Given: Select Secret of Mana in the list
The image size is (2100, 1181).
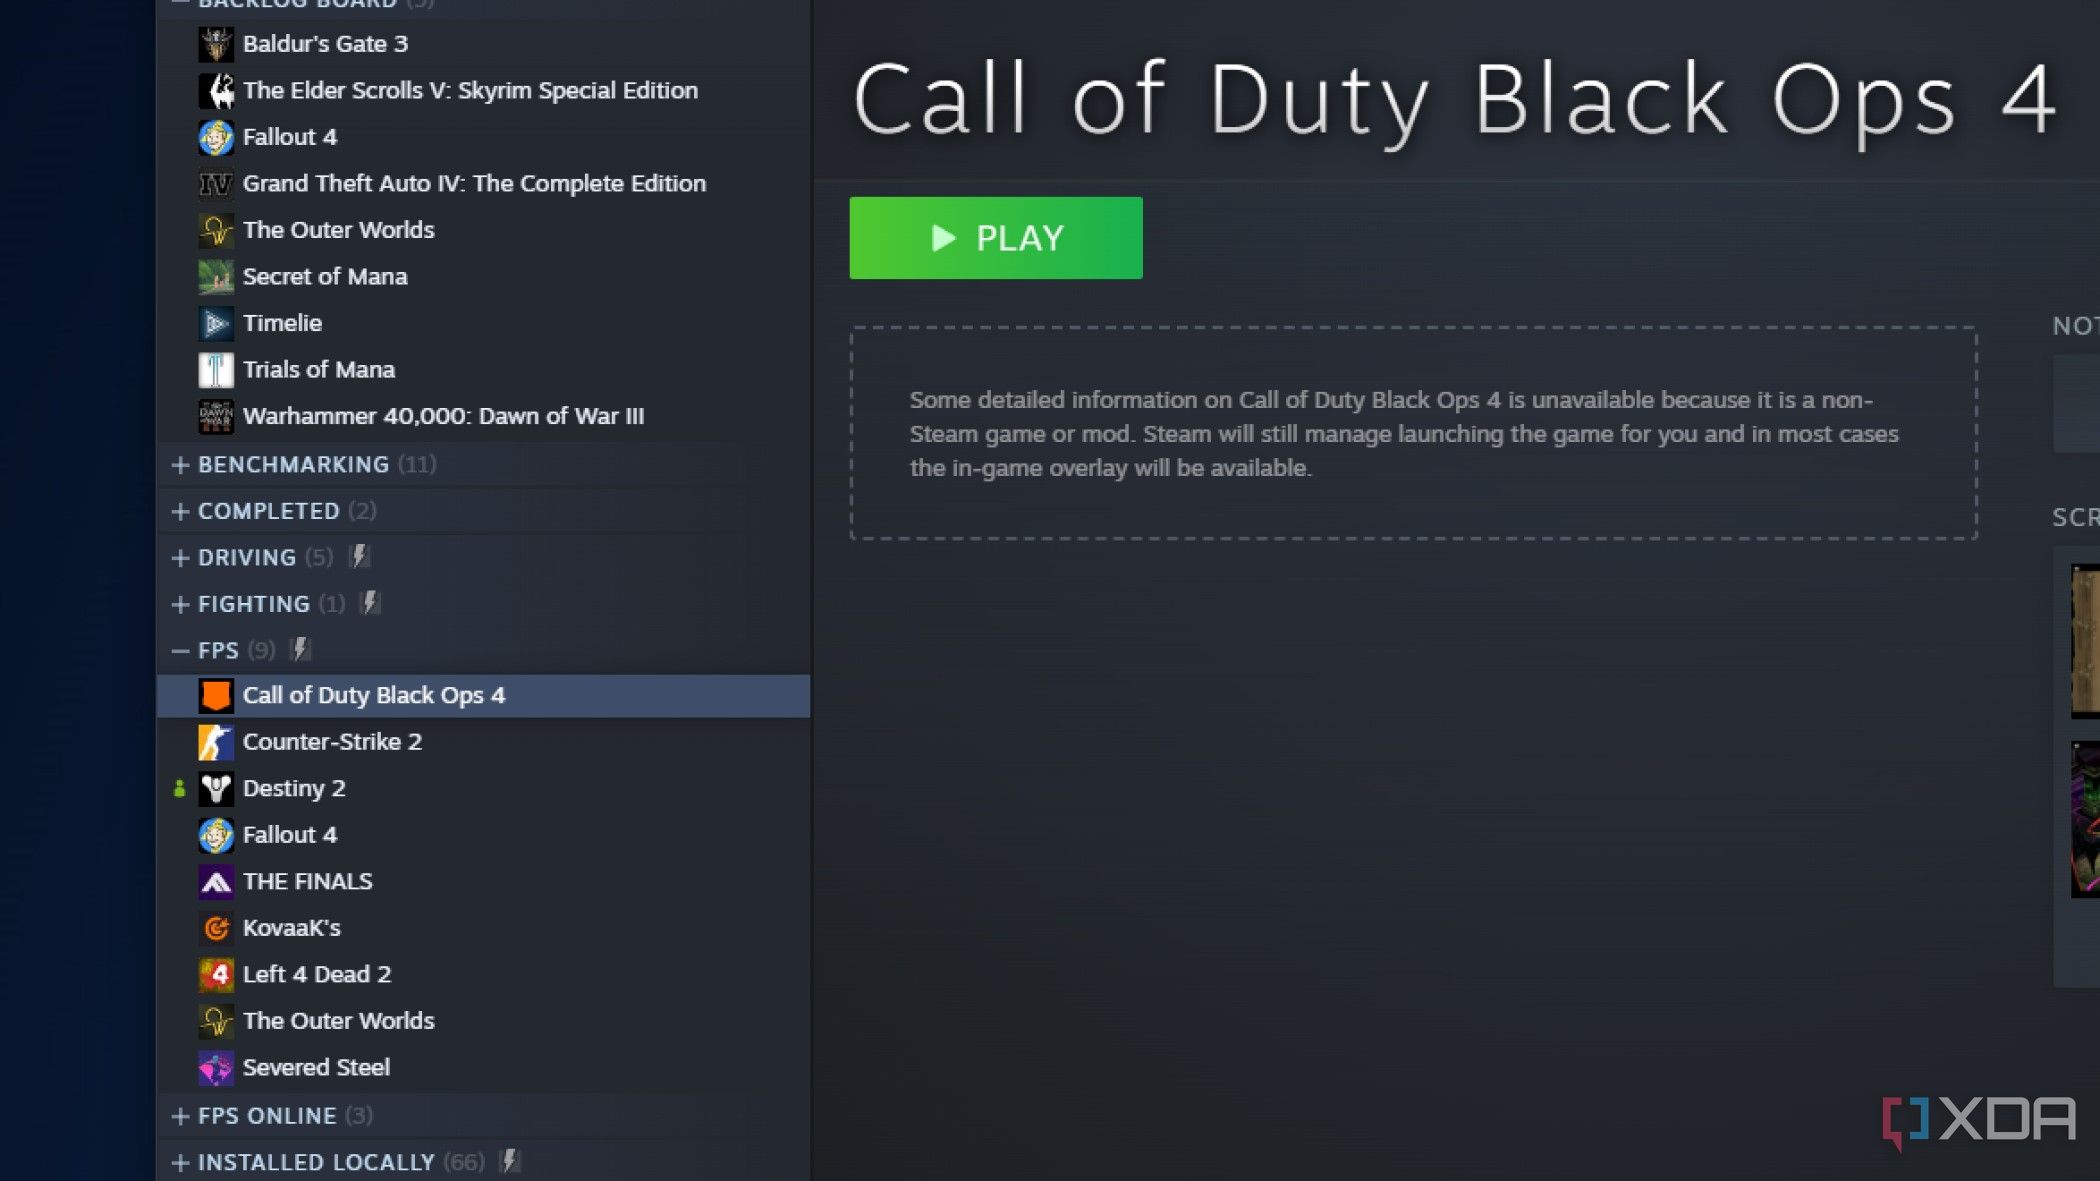Looking at the screenshot, I should pos(483,277).
